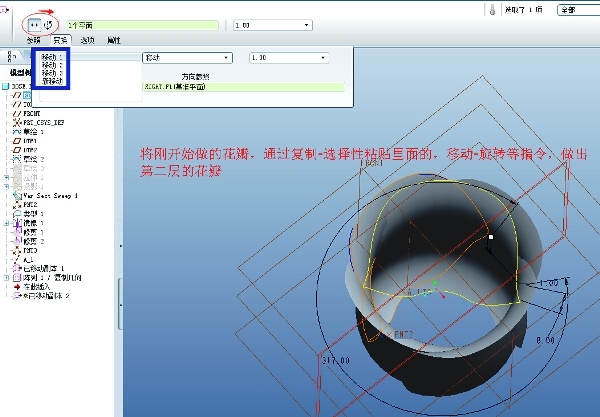The width and height of the screenshot is (600, 417).
Task: Click the white drag handle on model
Action: (x=491, y=237)
